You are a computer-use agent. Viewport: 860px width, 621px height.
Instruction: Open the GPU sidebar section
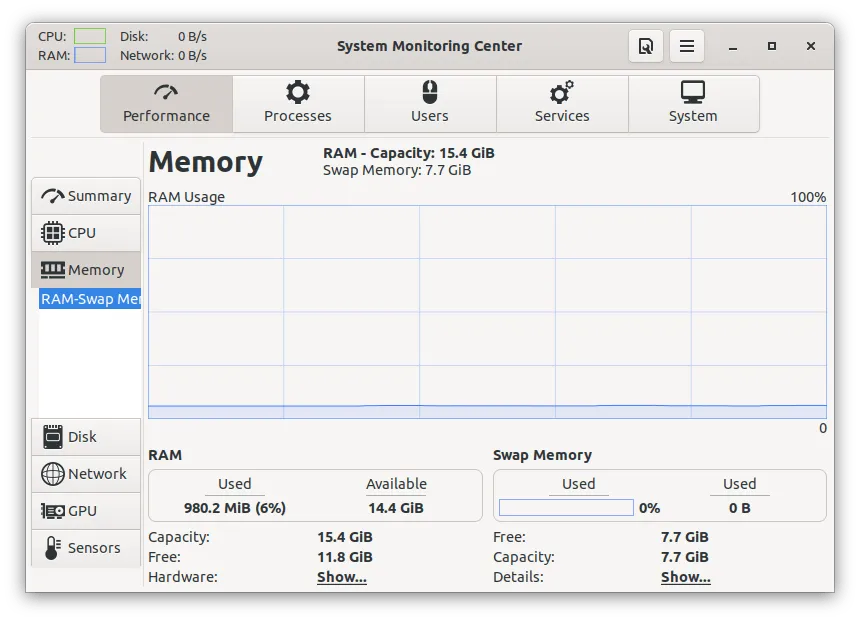point(87,511)
